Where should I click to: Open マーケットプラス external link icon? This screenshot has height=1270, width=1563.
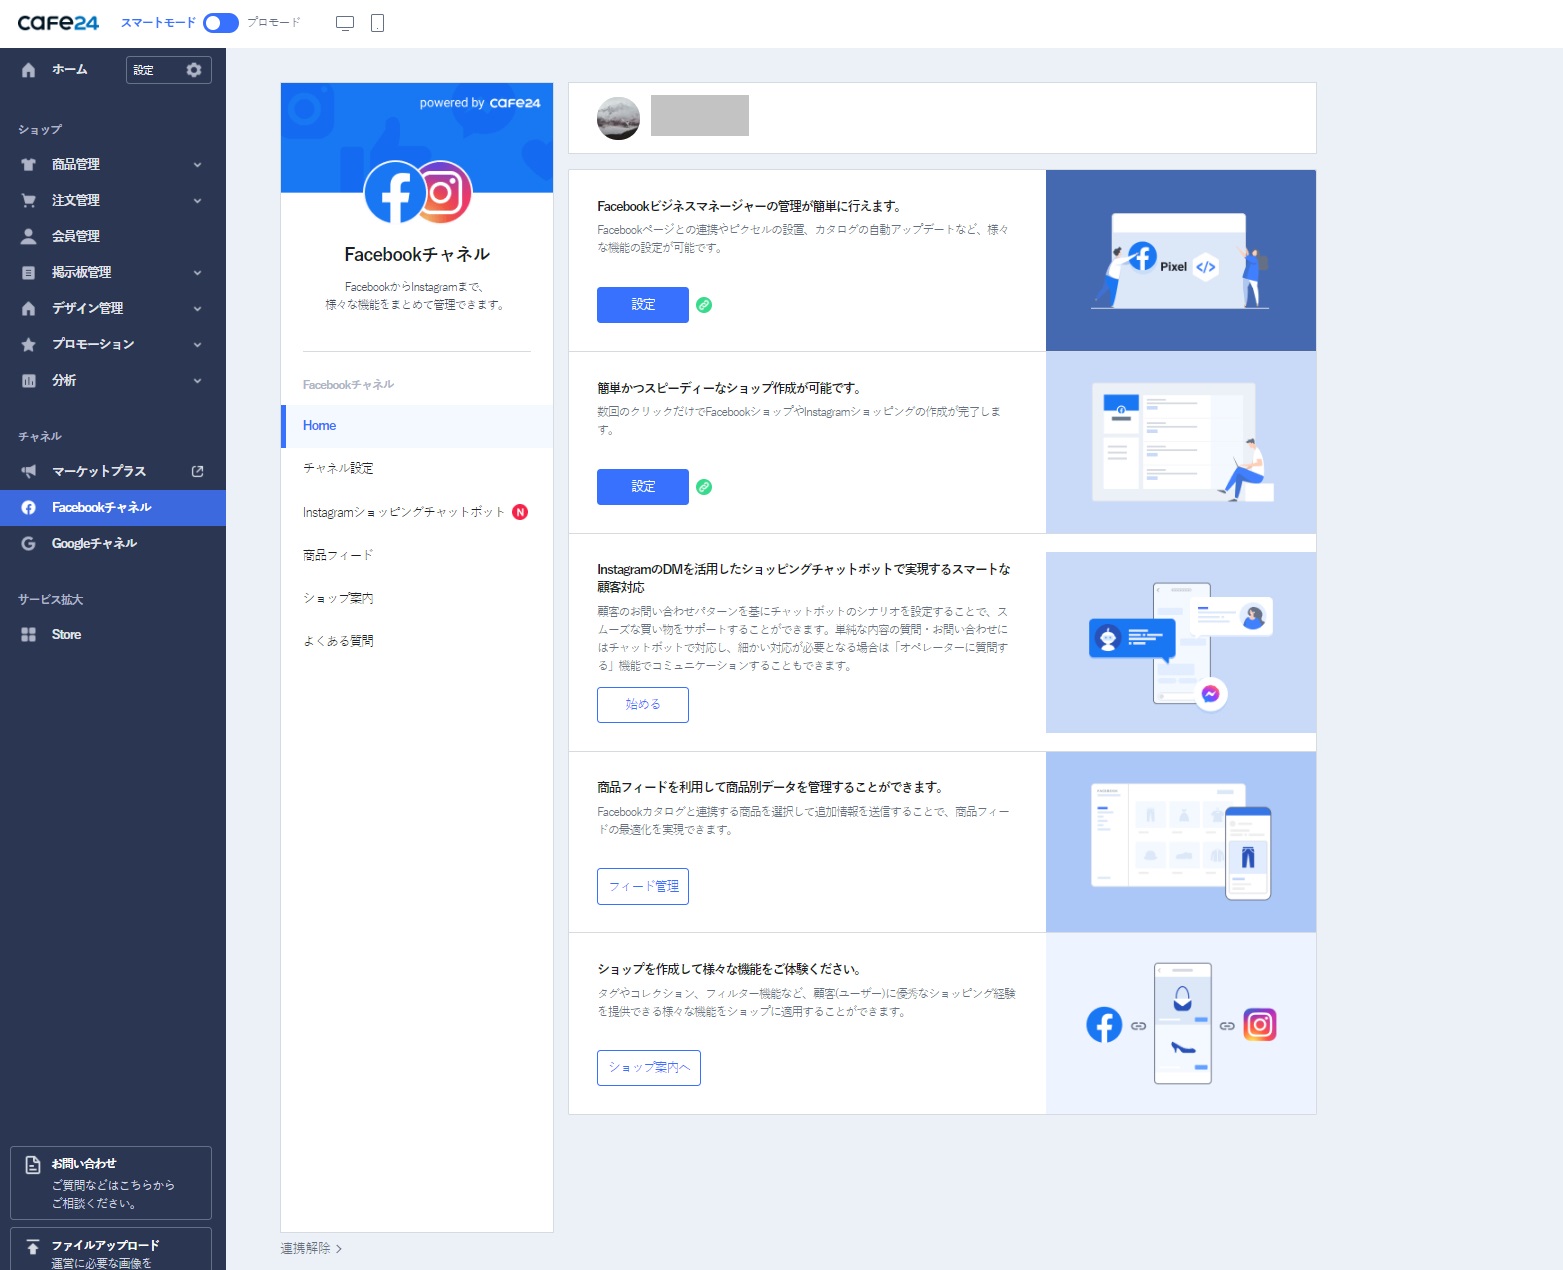point(197,471)
